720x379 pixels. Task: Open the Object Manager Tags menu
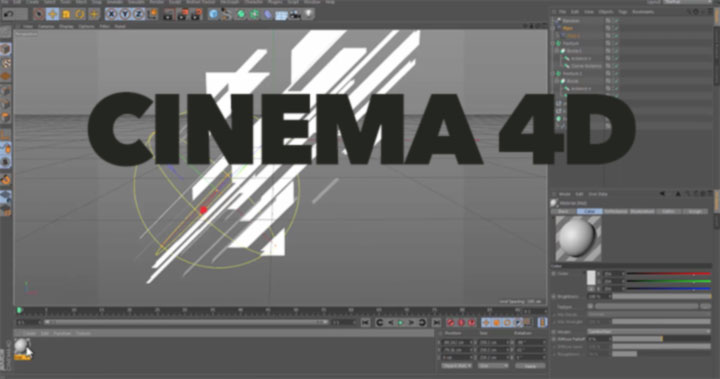[623, 12]
